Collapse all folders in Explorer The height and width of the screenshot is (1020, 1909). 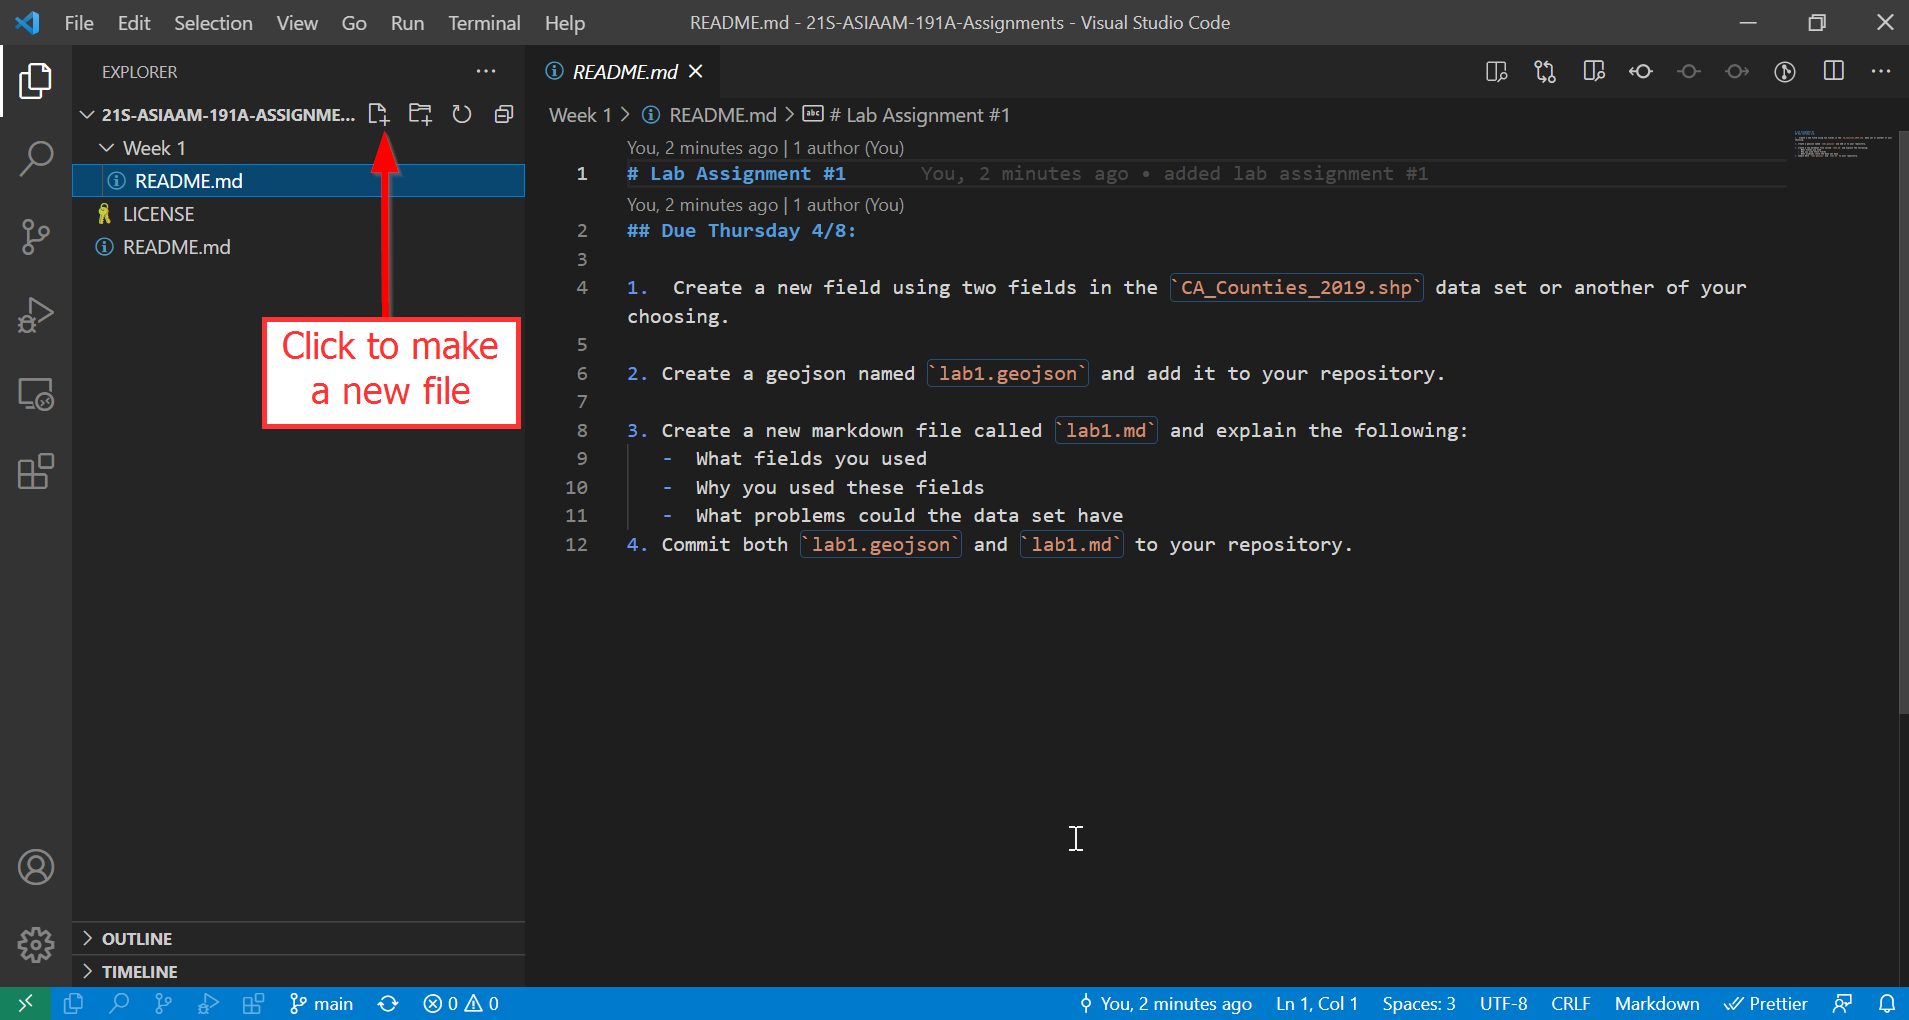pyautogui.click(x=504, y=114)
